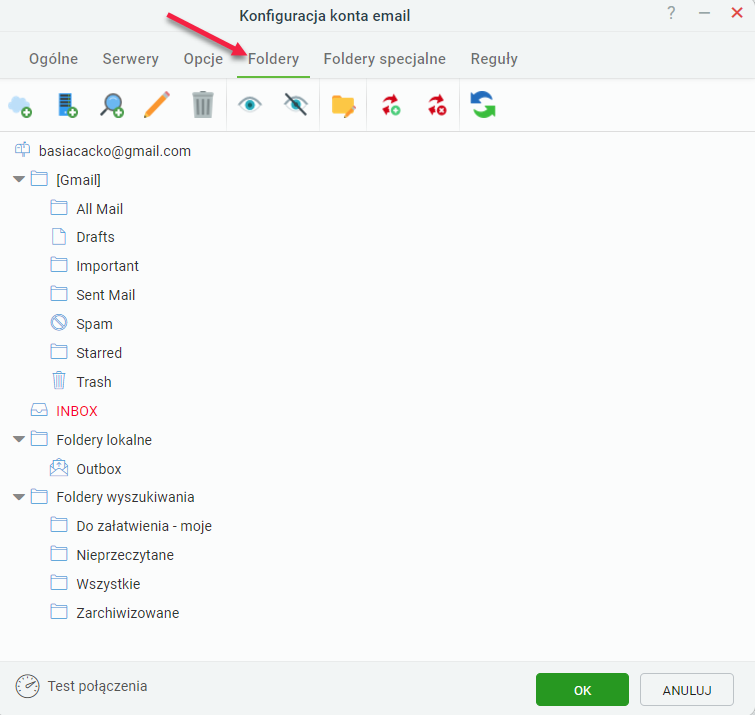Screen dimensions: 755x715
Task: Click the red arrows with green plus icon
Action: coord(391,105)
